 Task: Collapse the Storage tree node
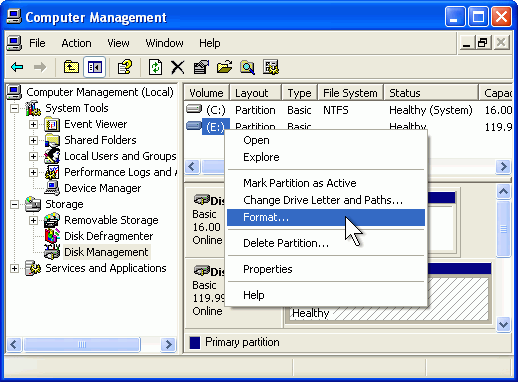pyautogui.click(x=14, y=204)
